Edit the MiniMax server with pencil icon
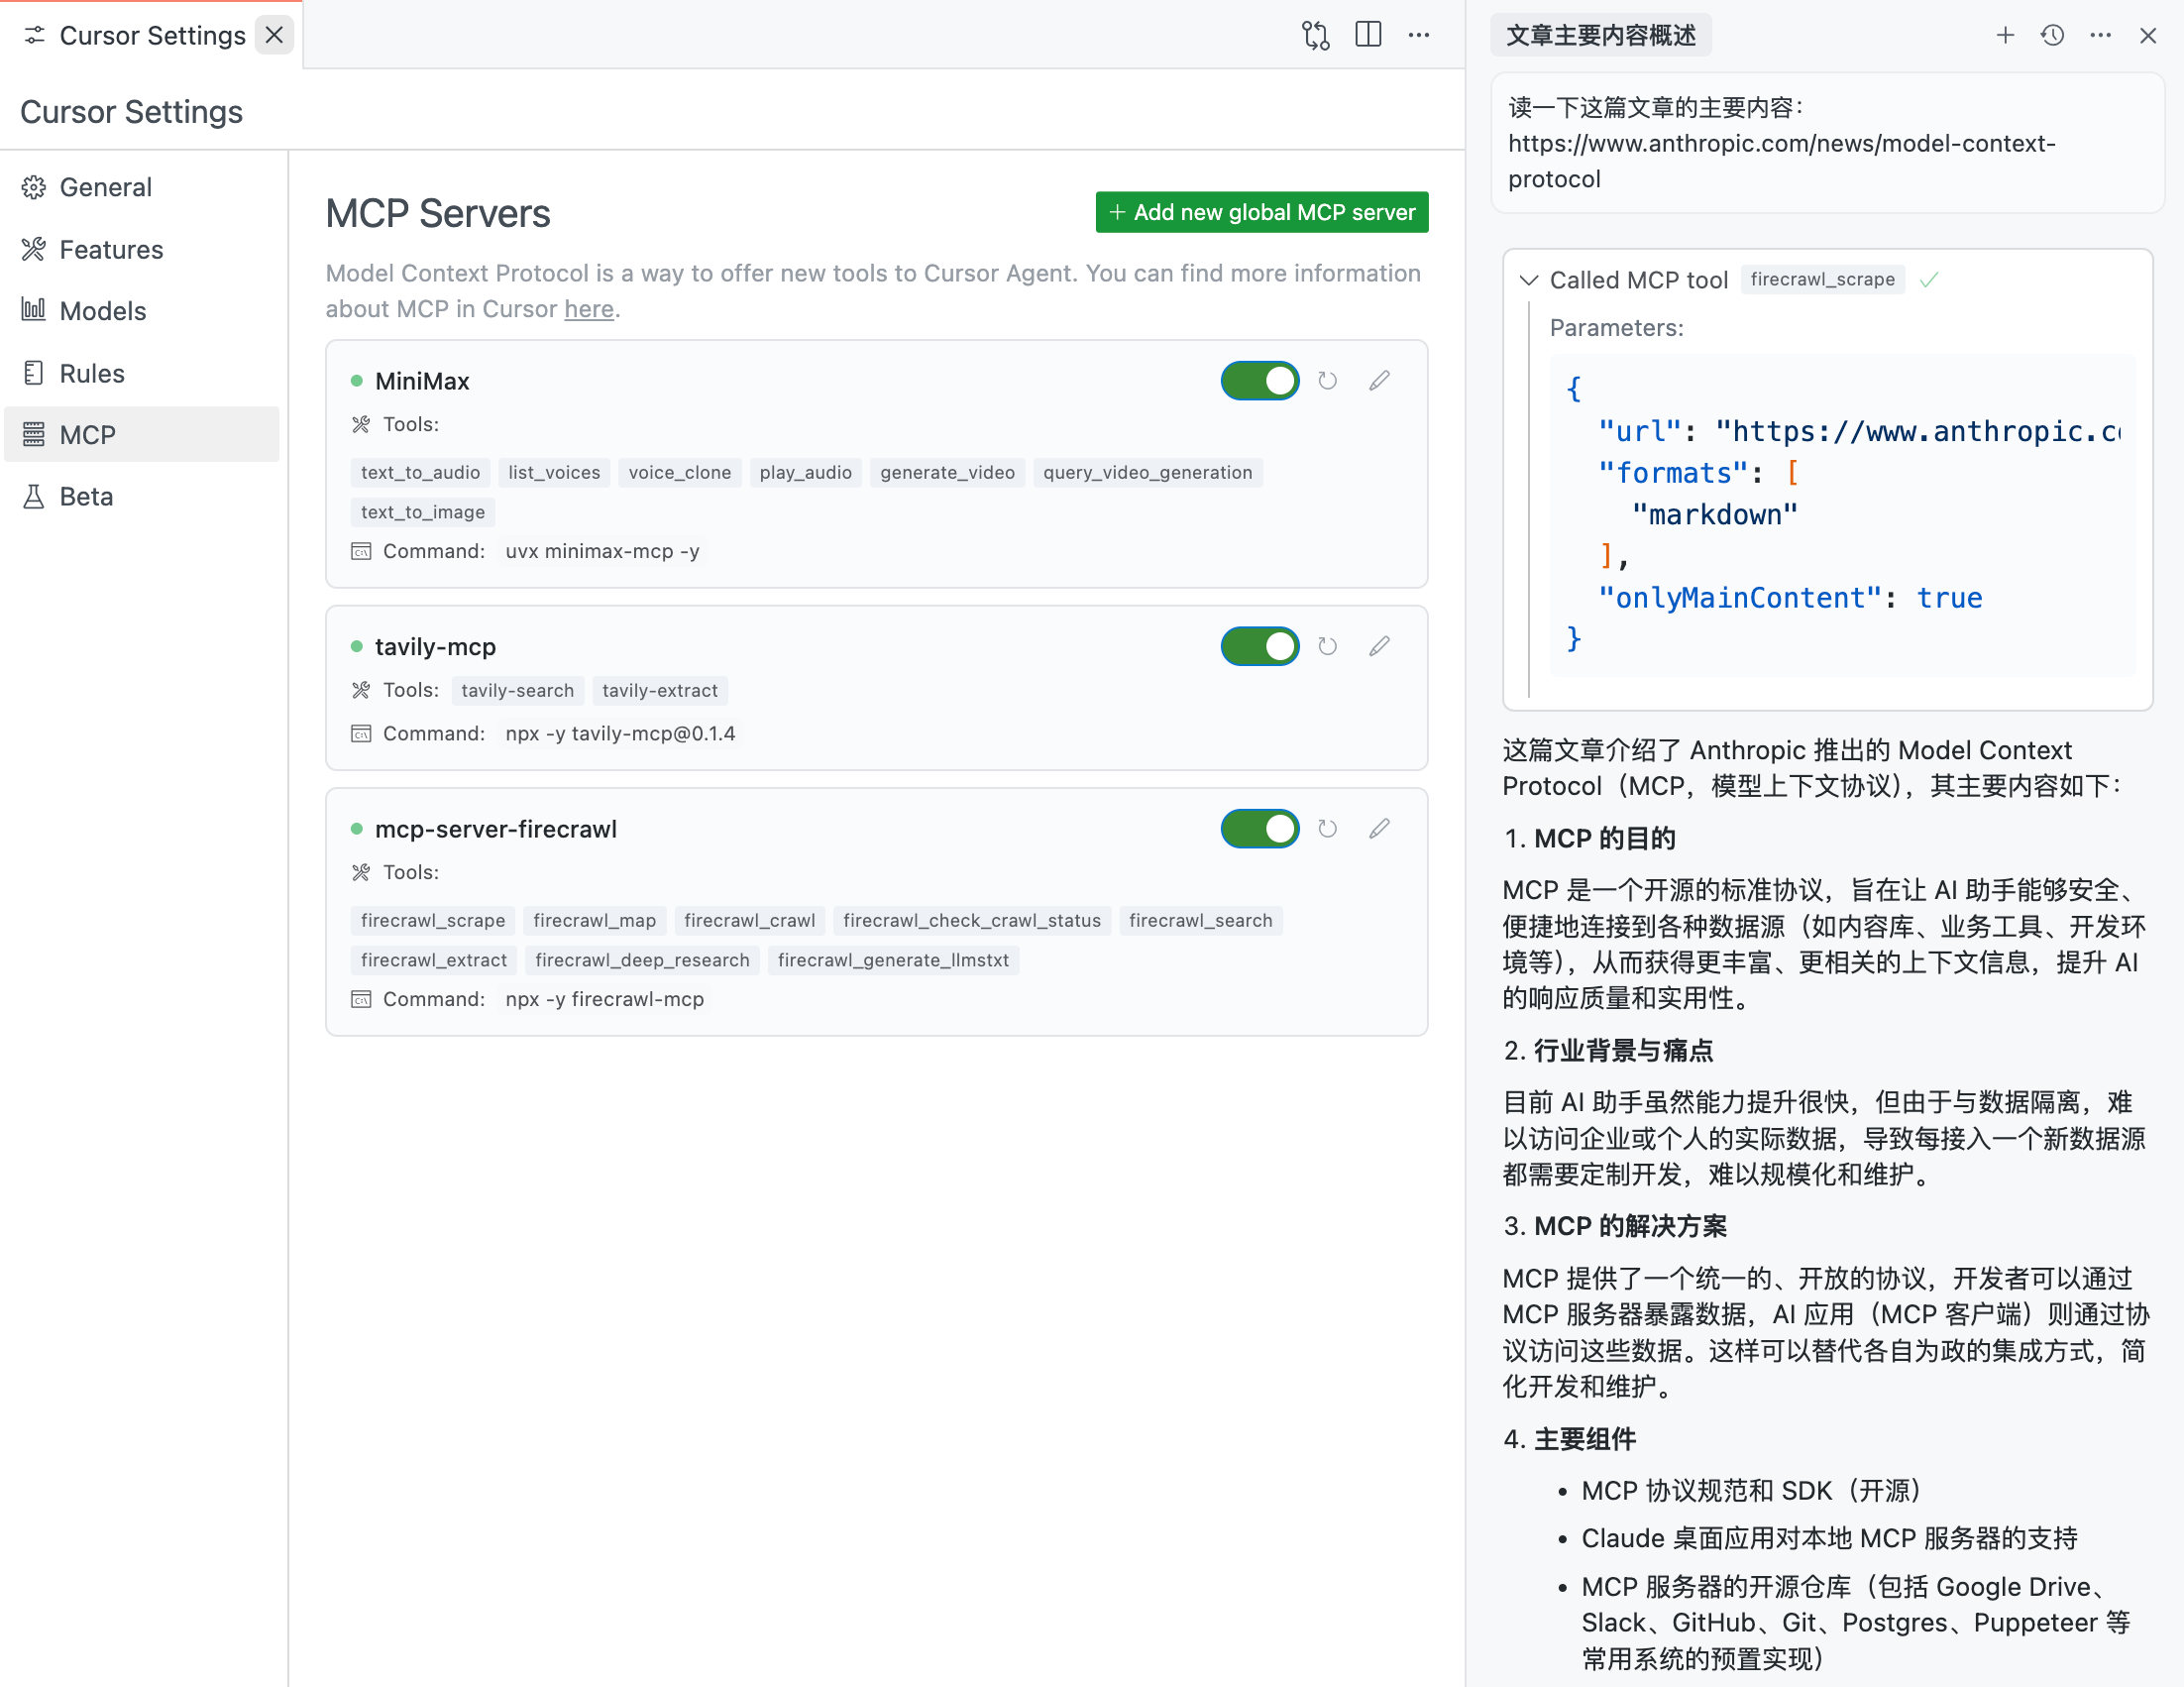This screenshot has width=2184, height=1687. pos(1379,381)
